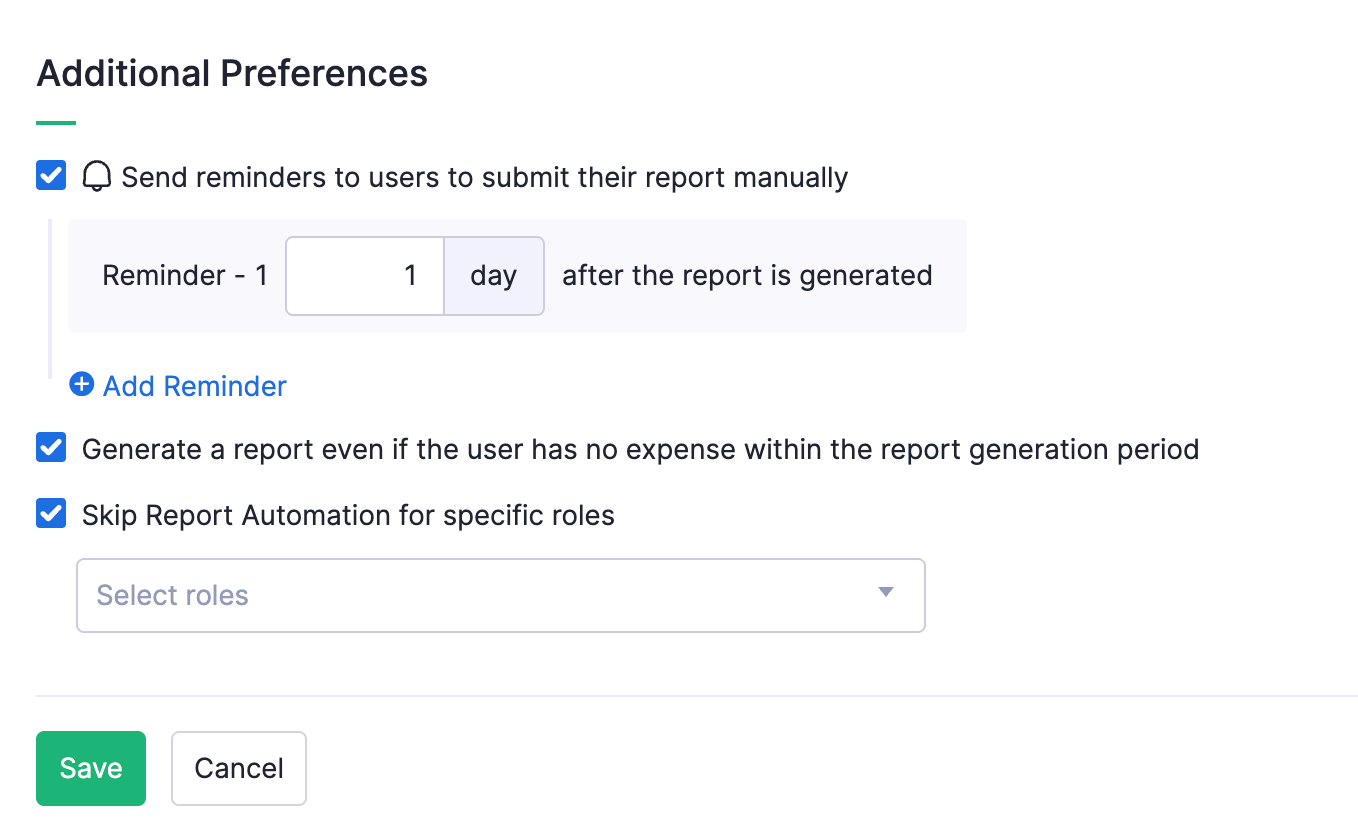Click the Add Reminder link
This screenshot has width=1358, height=828.
coord(193,385)
